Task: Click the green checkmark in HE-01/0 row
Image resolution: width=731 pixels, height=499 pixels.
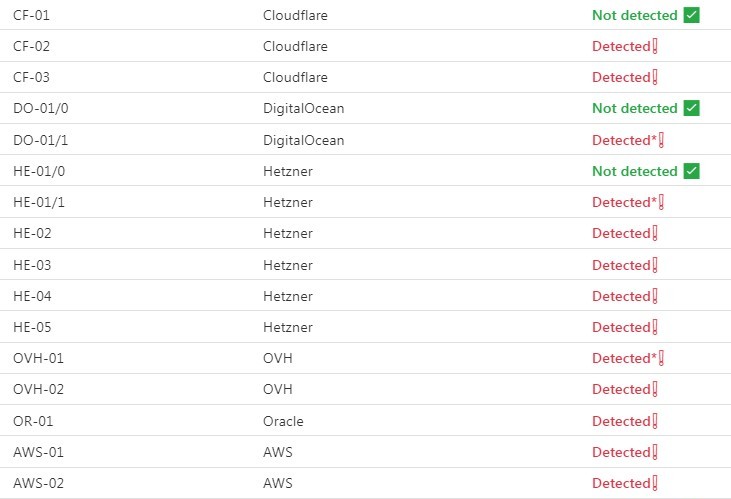Action: tap(691, 171)
